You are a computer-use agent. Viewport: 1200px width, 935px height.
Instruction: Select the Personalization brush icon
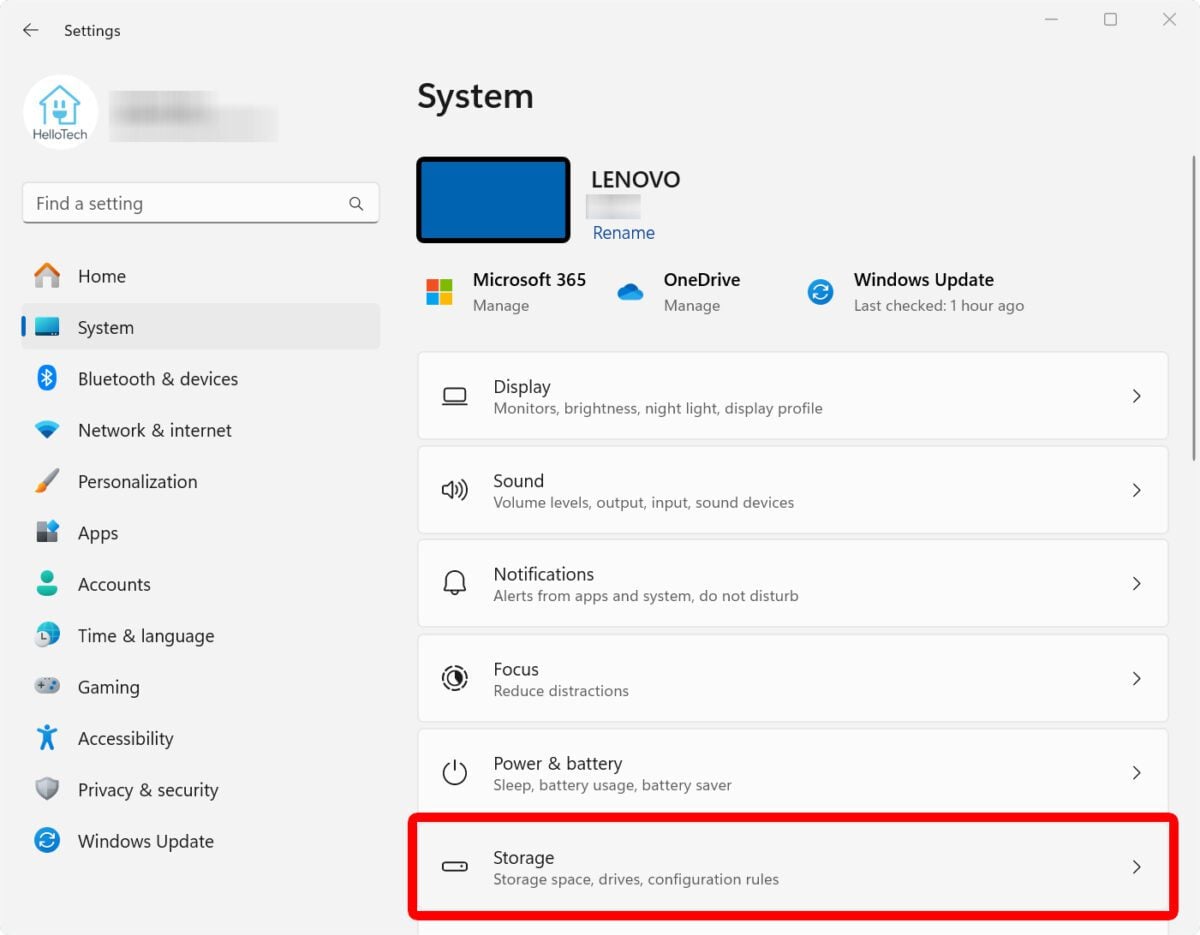click(48, 481)
